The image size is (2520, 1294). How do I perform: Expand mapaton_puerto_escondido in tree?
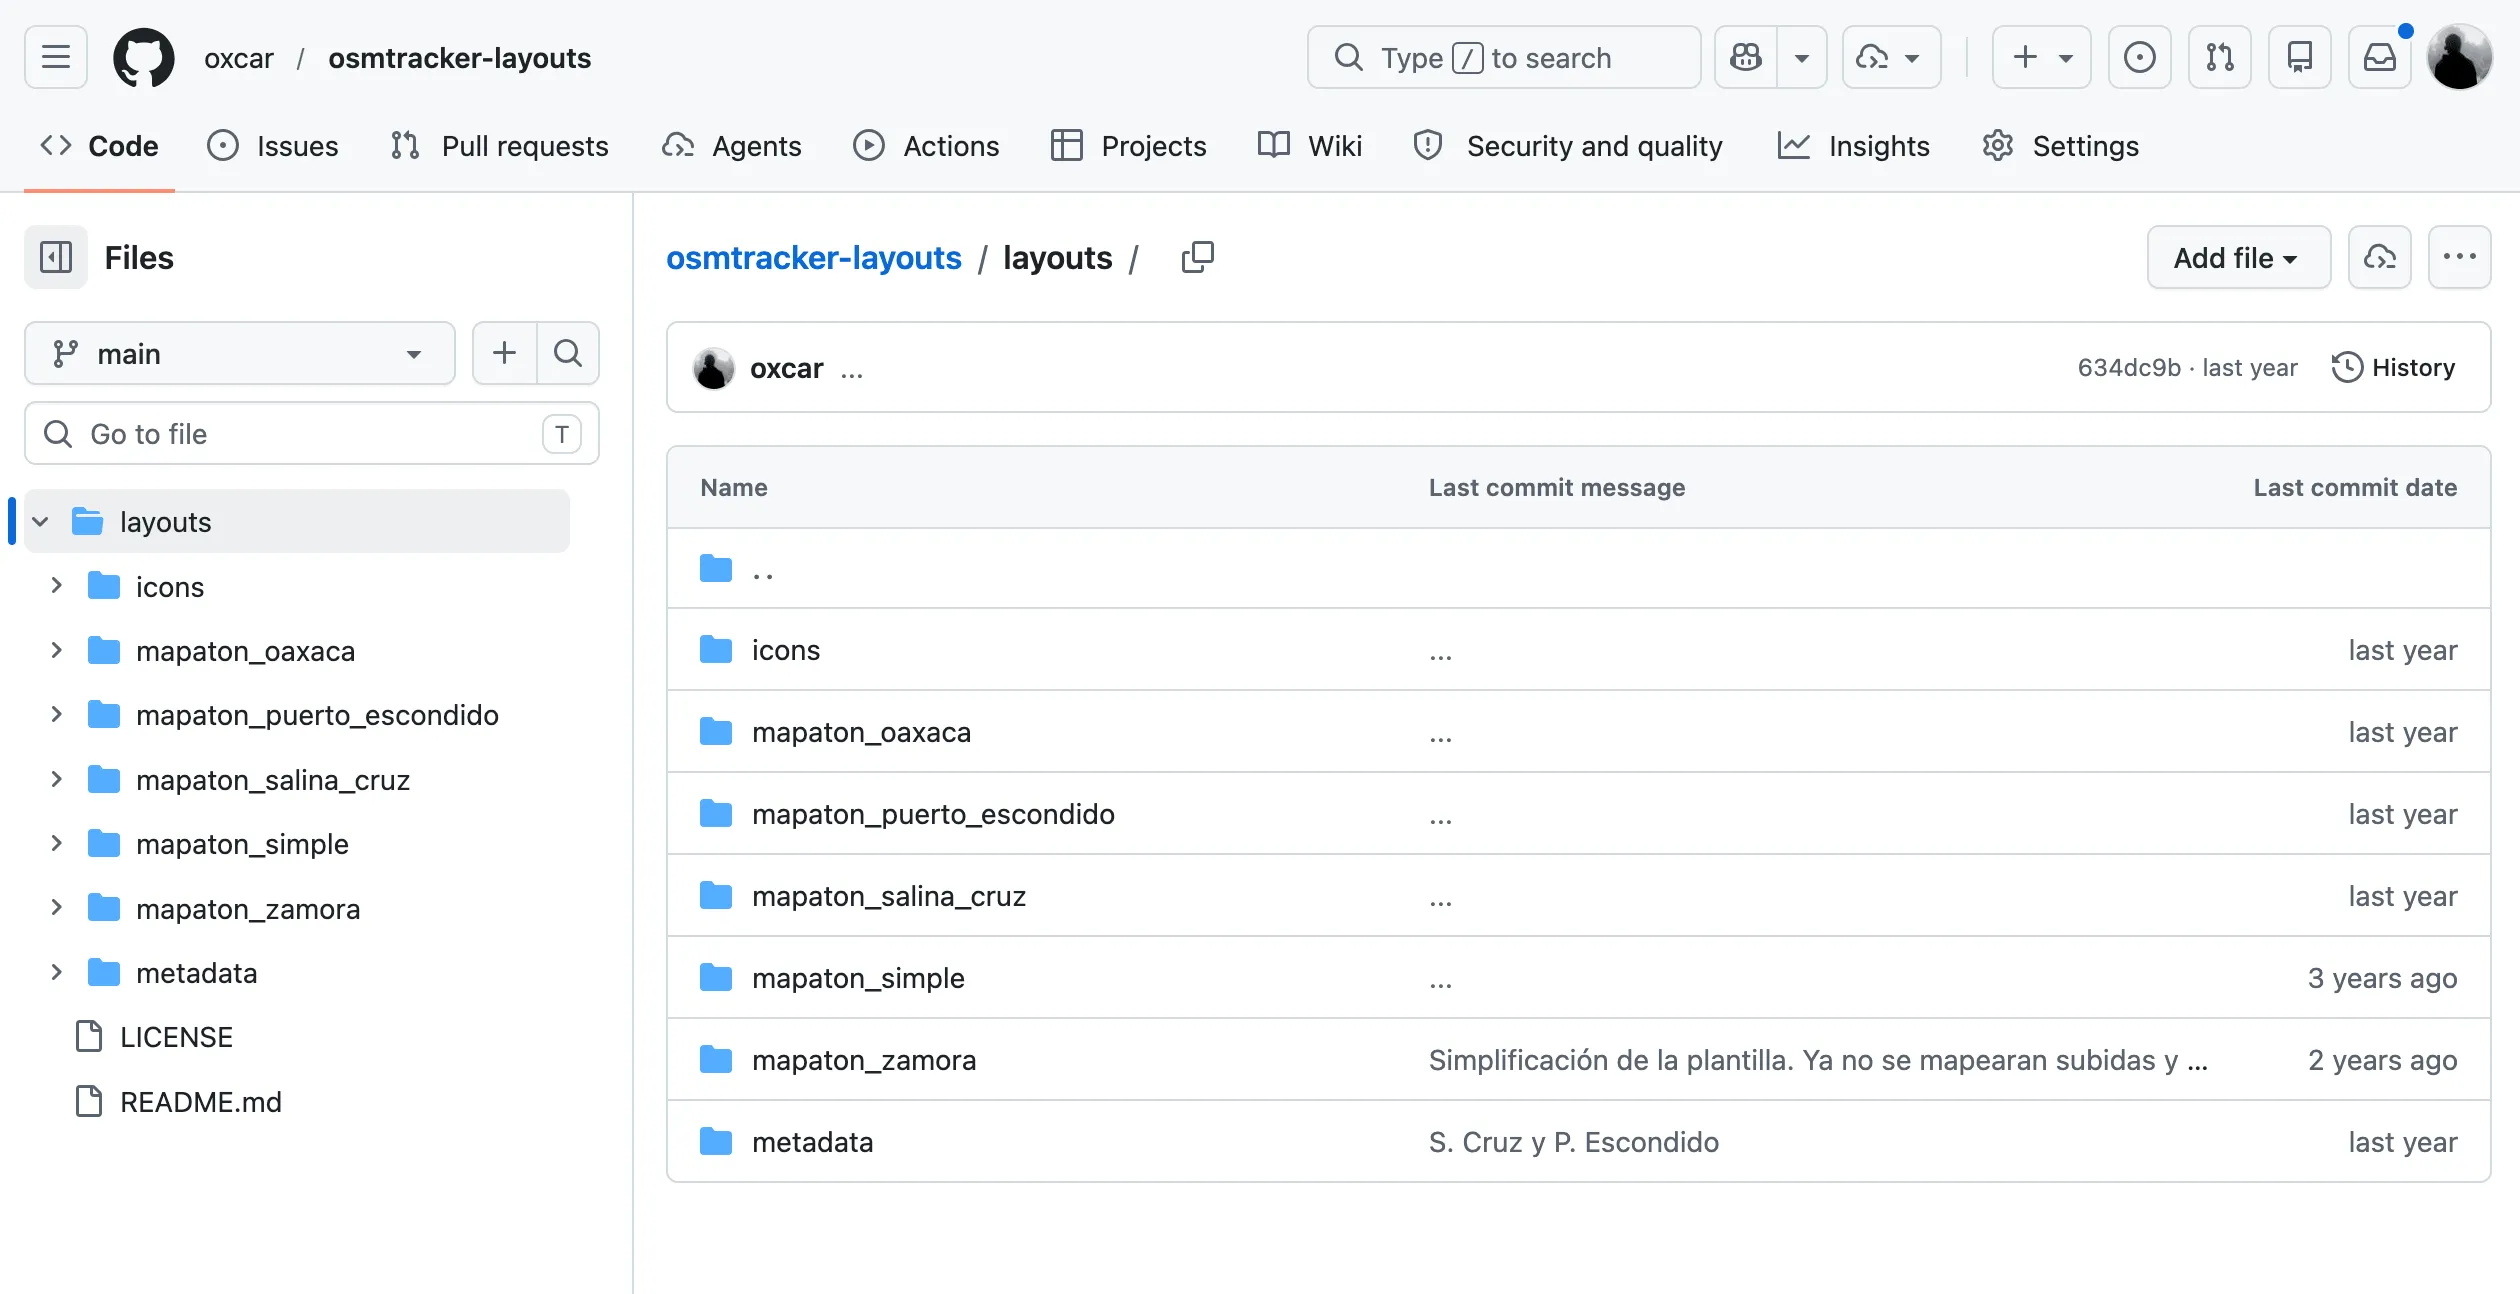pyautogui.click(x=57, y=714)
